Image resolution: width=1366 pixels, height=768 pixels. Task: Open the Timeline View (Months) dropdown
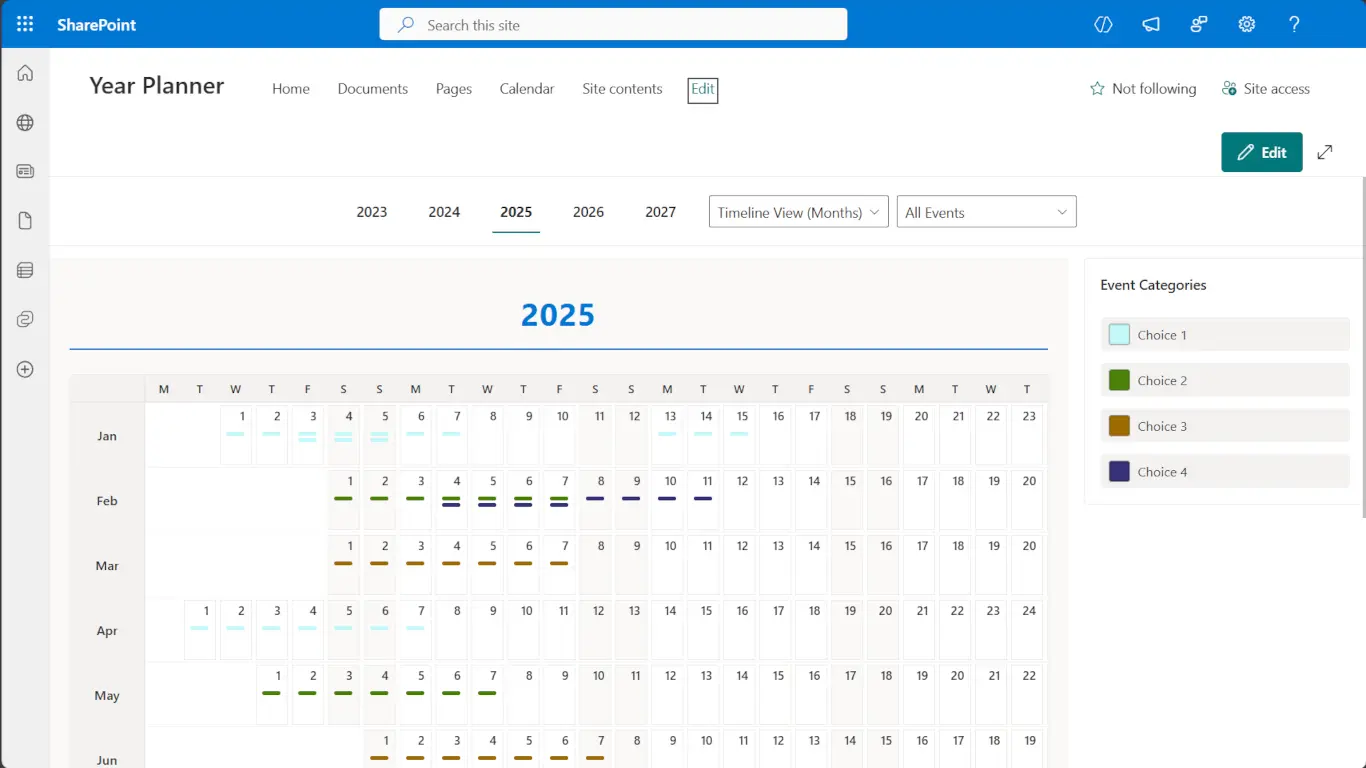point(797,211)
